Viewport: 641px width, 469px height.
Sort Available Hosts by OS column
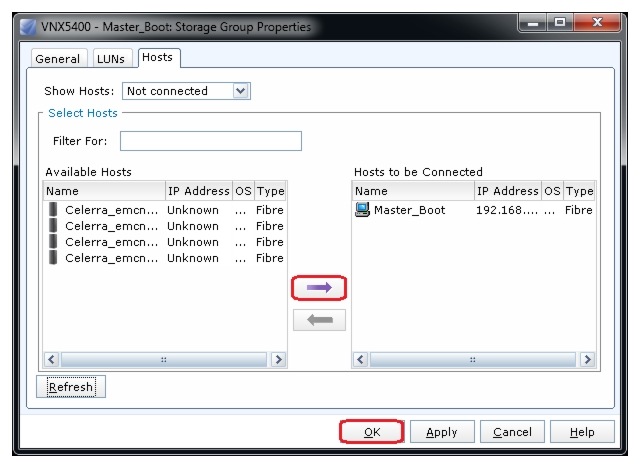click(243, 191)
